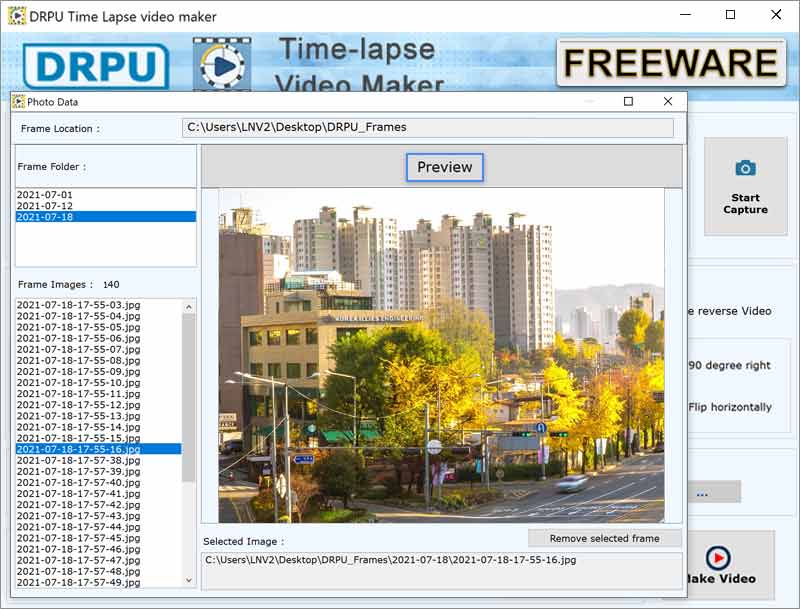This screenshot has width=800, height=609.
Task: Click the Photo Data dialog title bar icon
Action: [19, 101]
